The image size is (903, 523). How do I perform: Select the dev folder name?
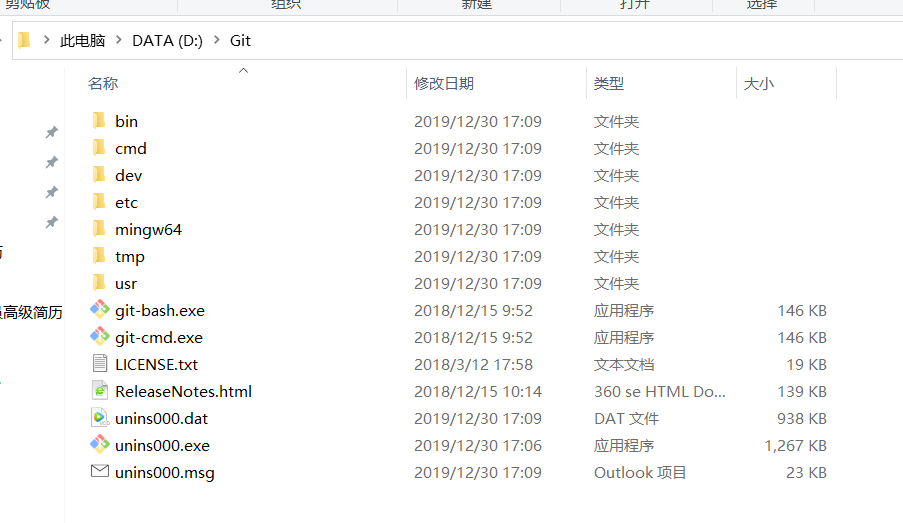(128, 176)
